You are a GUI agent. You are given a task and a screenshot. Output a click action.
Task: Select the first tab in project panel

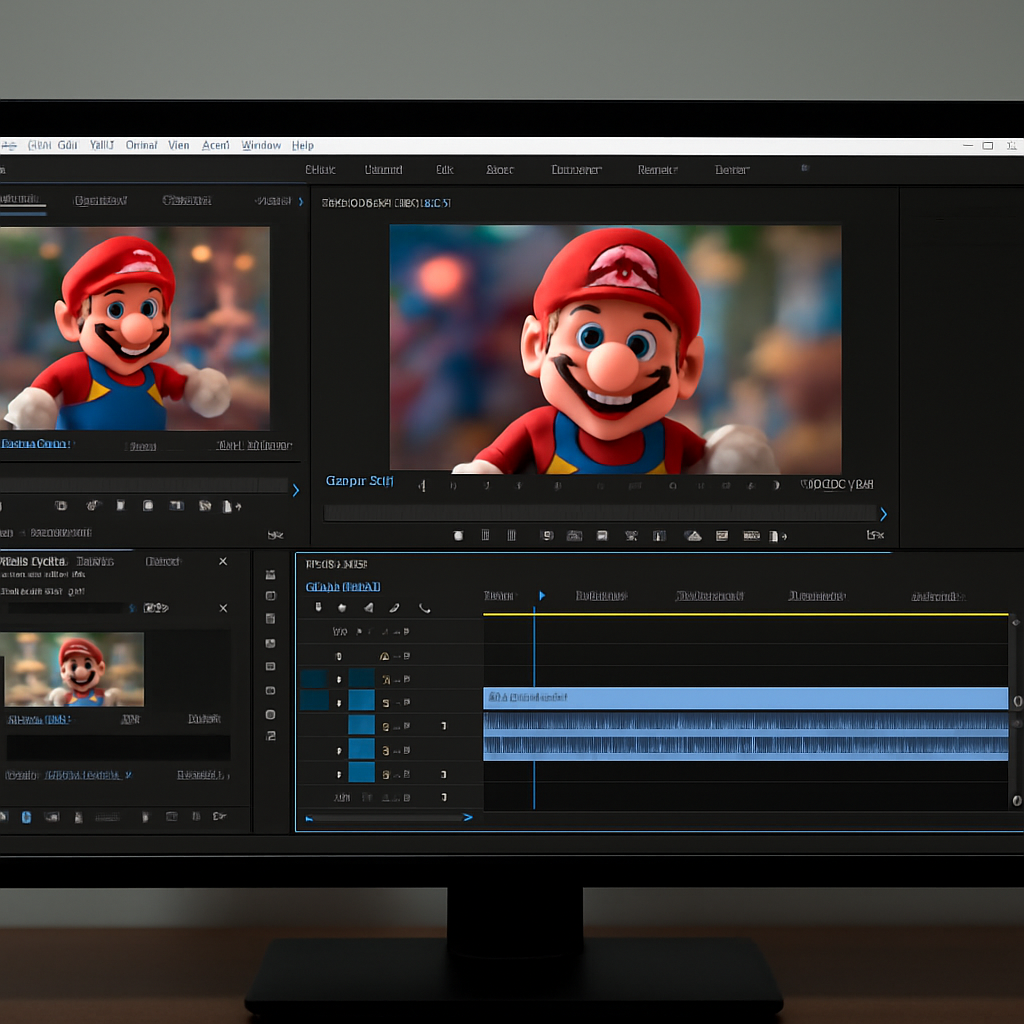click(x=34, y=562)
